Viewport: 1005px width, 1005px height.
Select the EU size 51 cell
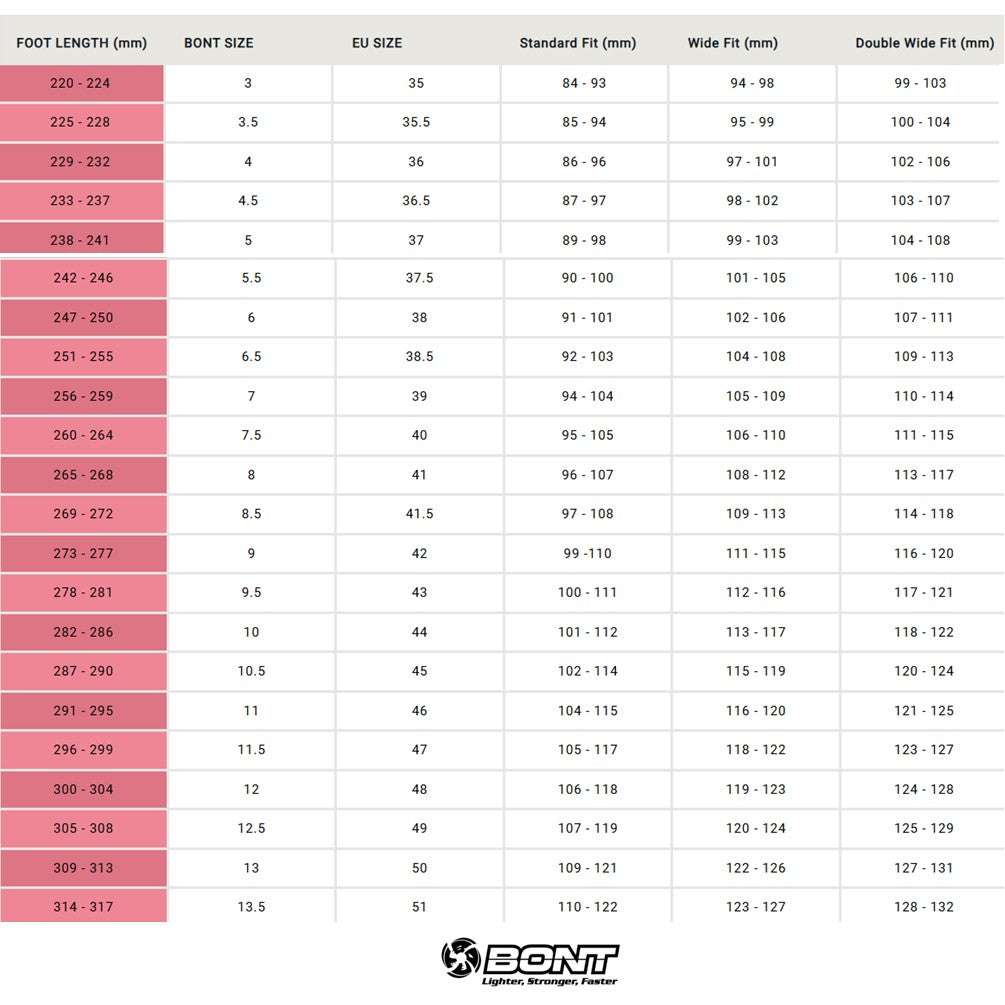(x=419, y=907)
